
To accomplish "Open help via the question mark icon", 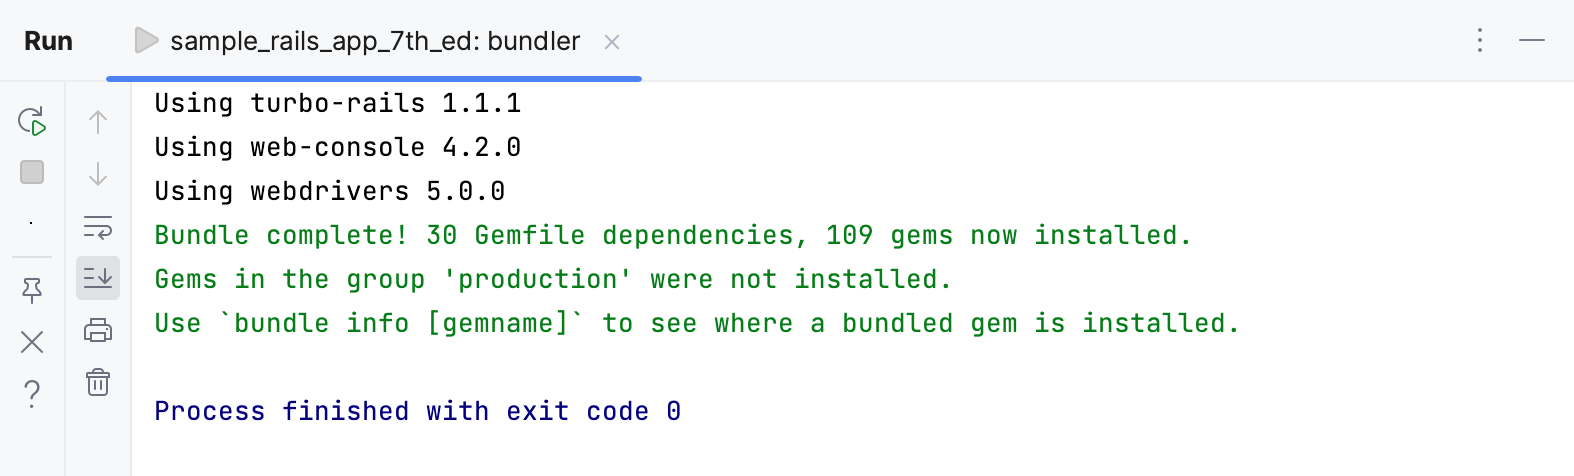I will point(32,394).
